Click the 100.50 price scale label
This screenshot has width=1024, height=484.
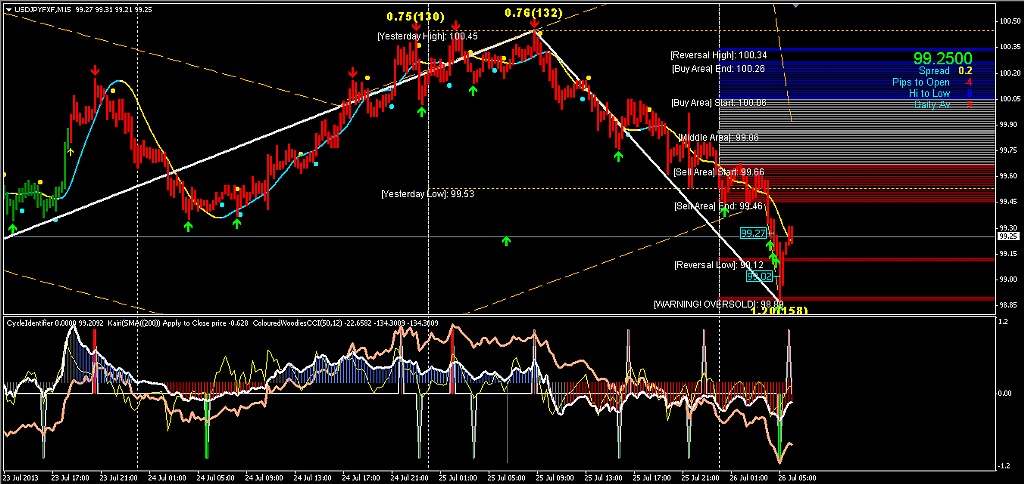[1009, 22]
